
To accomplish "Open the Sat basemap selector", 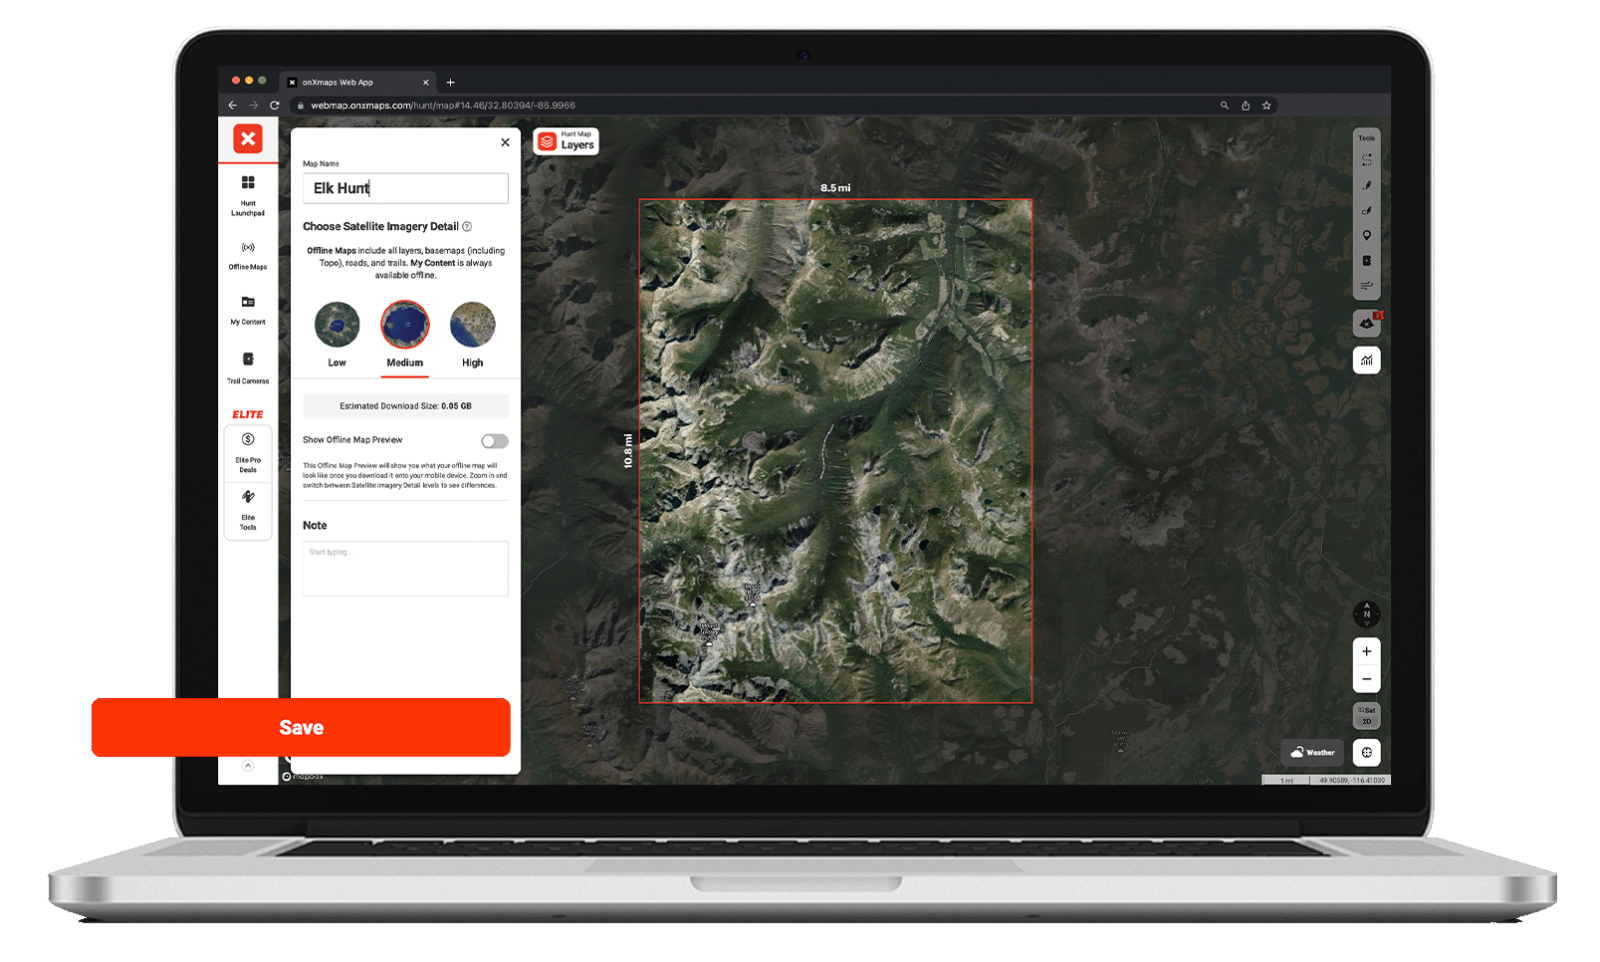I will click(x=1366, y=710).
